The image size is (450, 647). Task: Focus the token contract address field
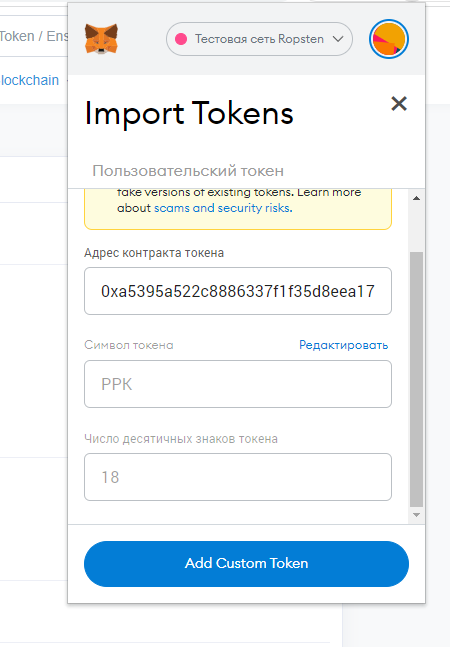[238, 291]
